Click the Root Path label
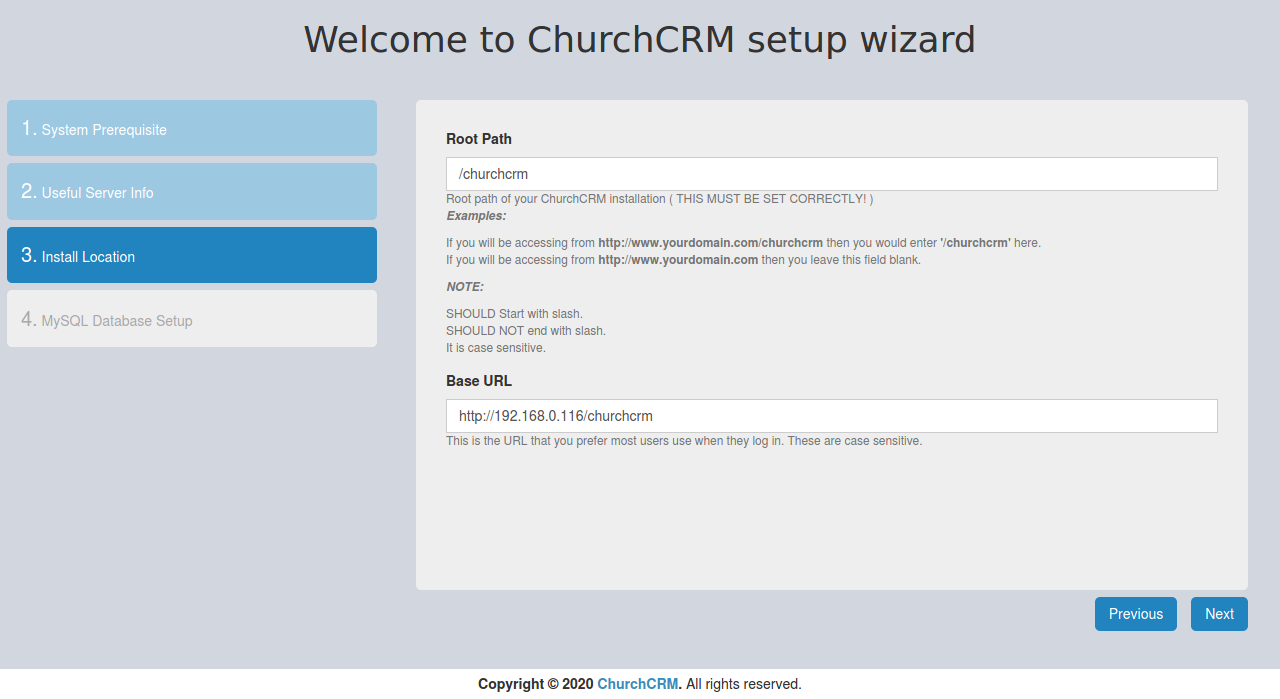The width and height of the screenshot is (1280, 699). pyautogui.click(x=478, y=139)
